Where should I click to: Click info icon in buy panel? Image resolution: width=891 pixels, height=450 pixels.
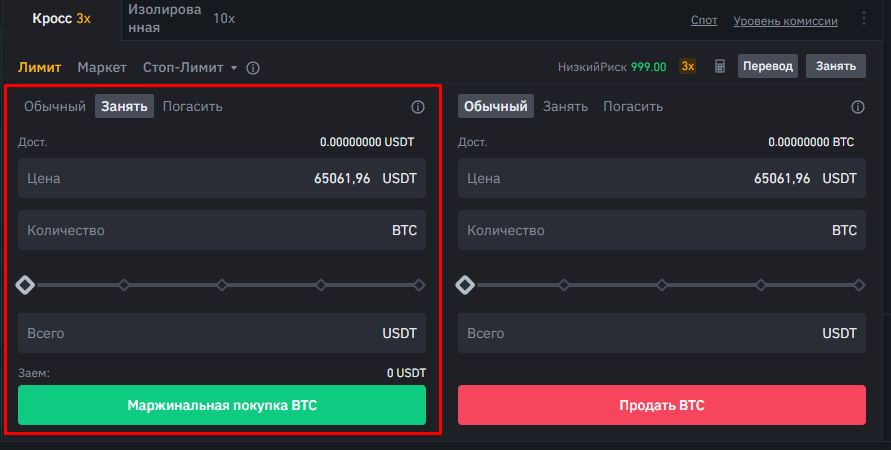(418, 107)
